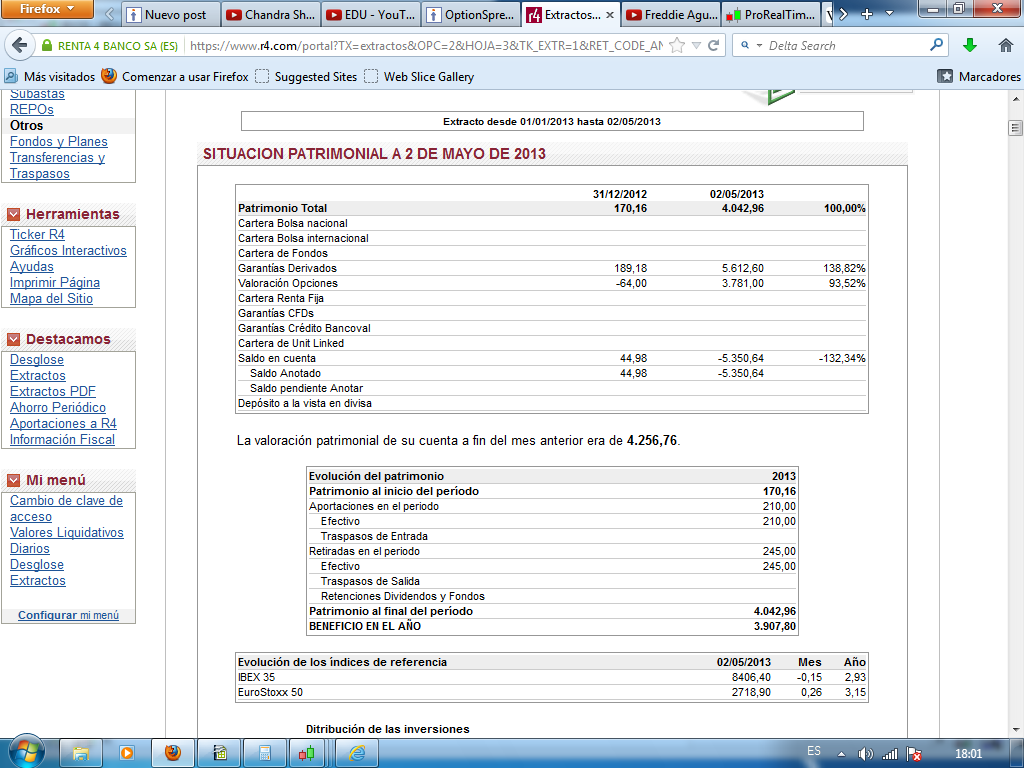Screen dimensions: 1024x768
Task: Click Configurar mi menú link
Action: coord(69,615)
